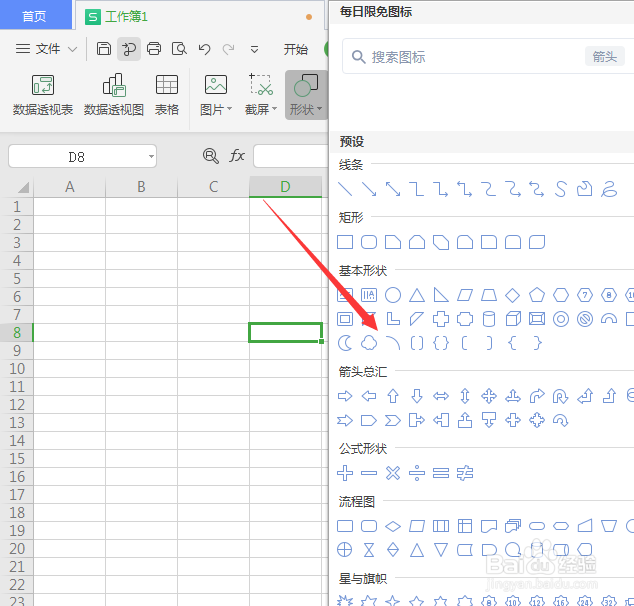Select the flowchart decision diamond
634x606 pixels.
393,526
